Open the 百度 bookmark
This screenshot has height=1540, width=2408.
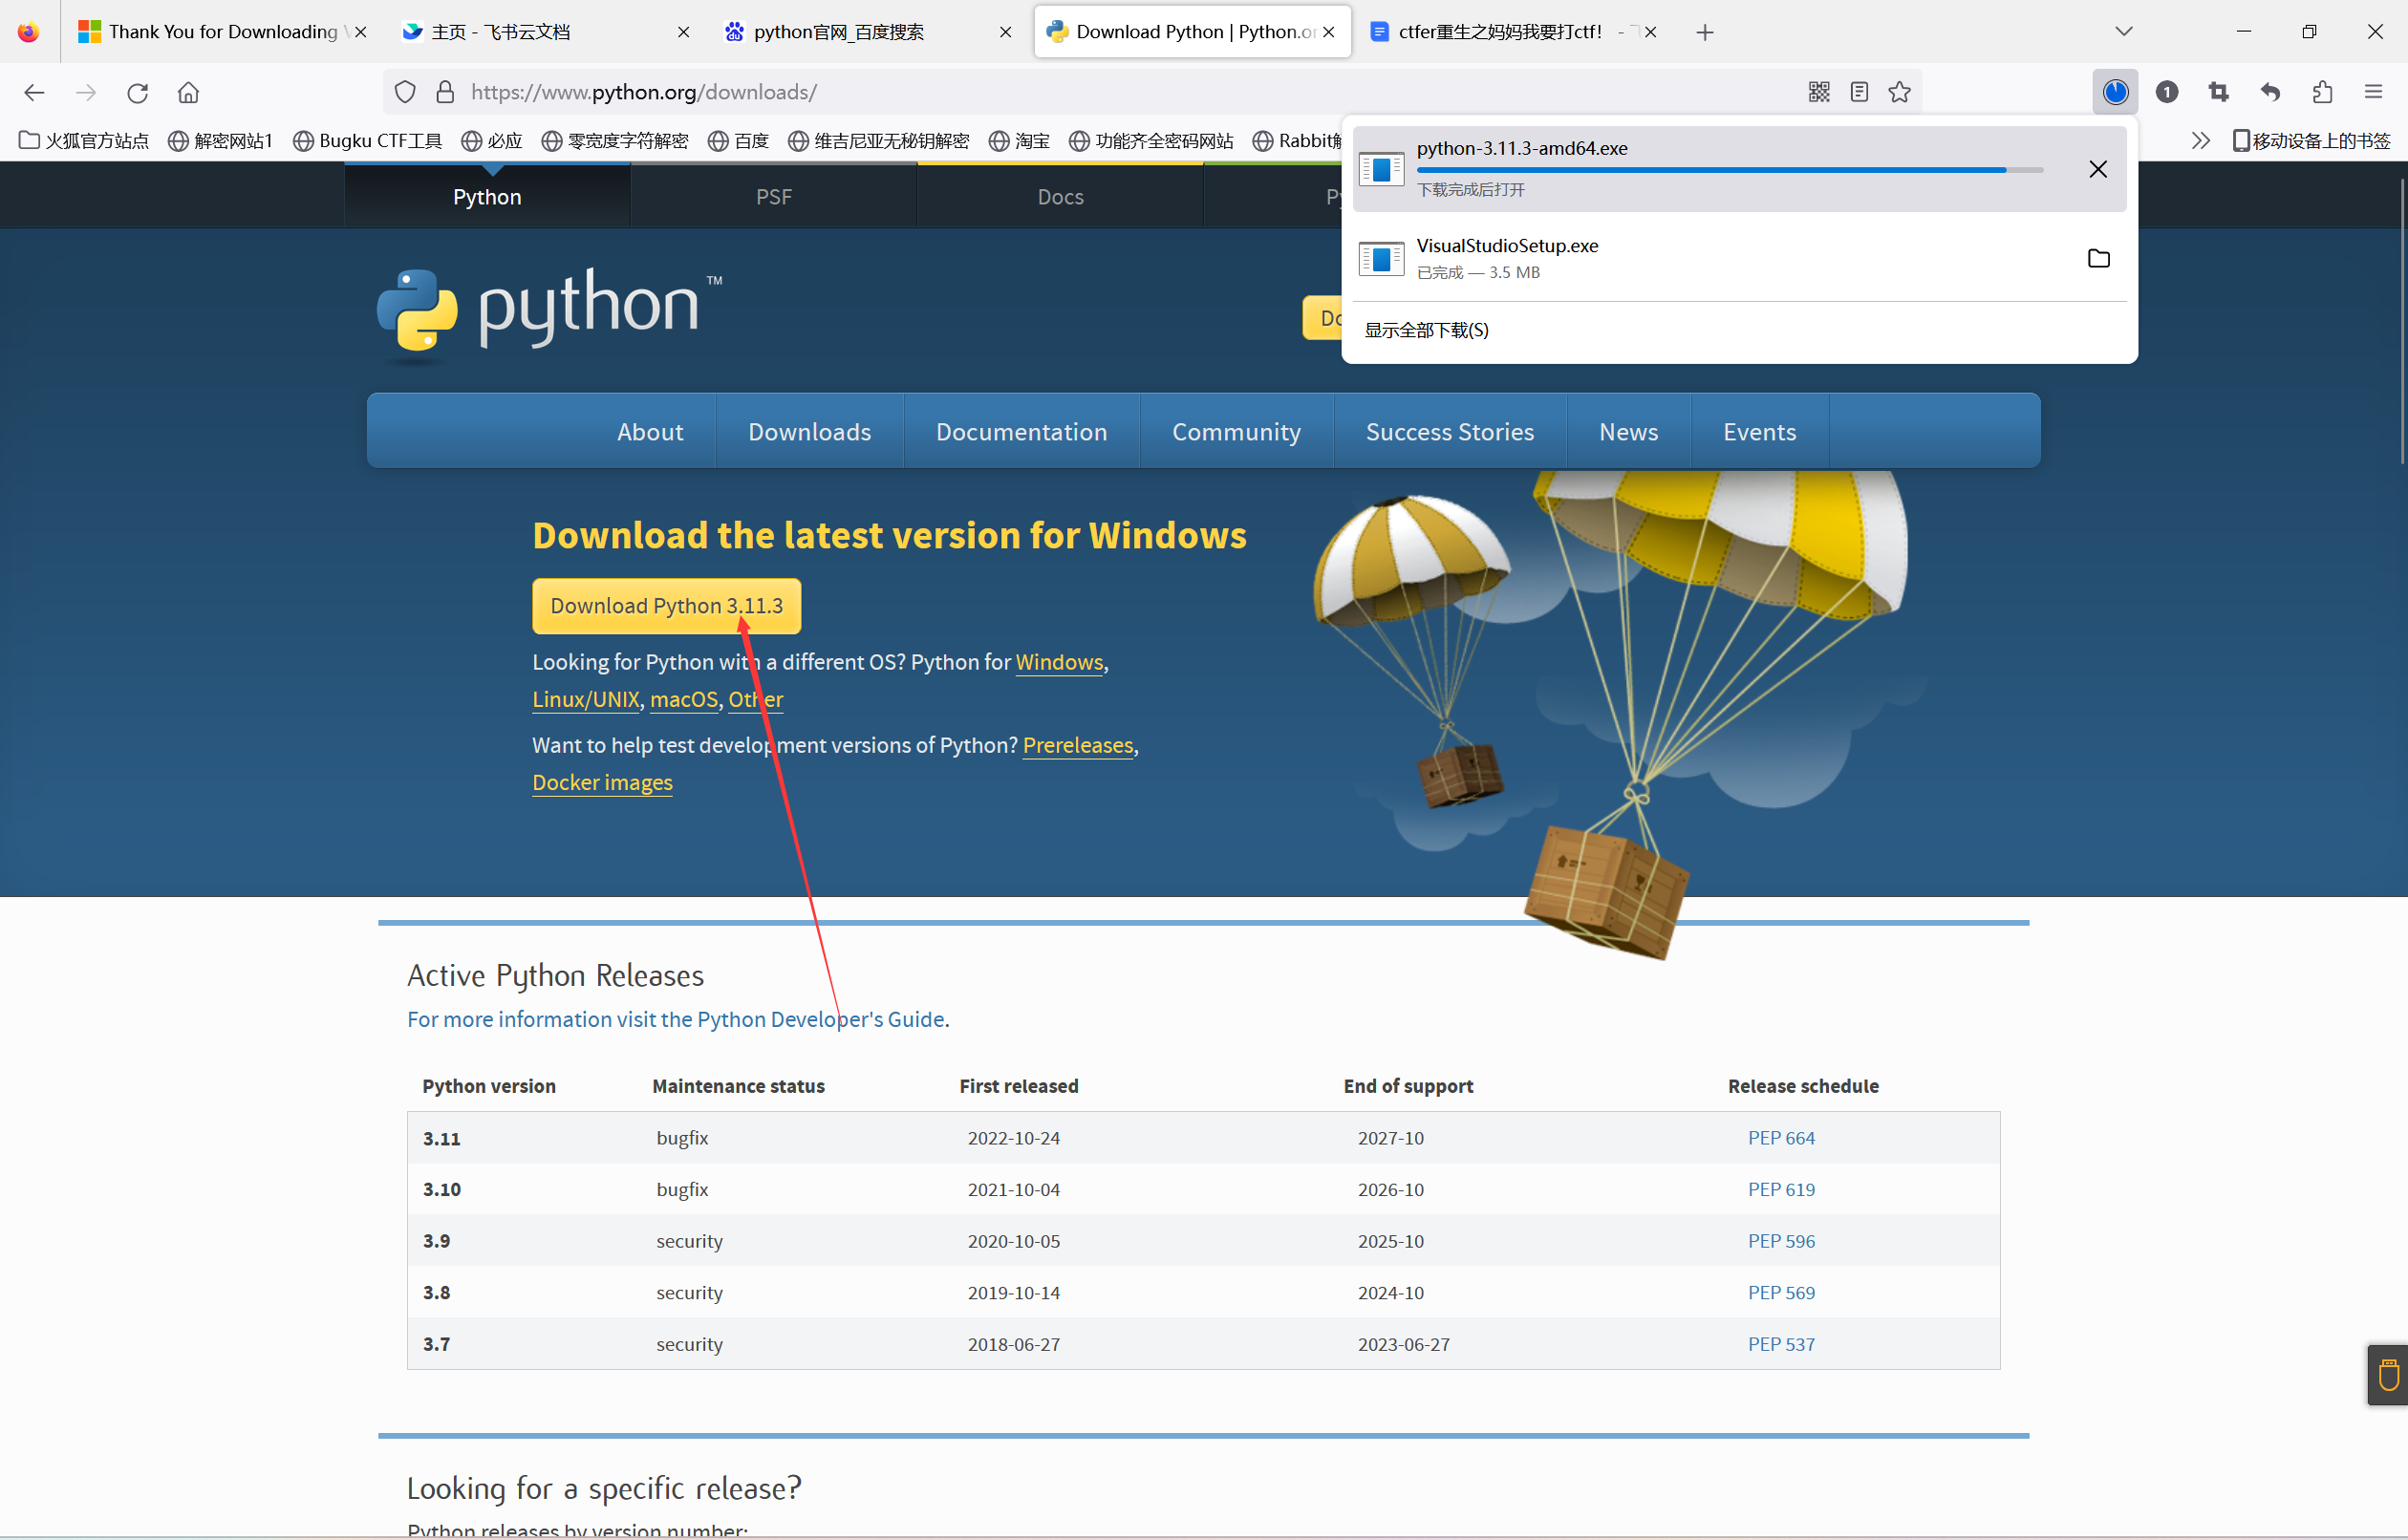738,140
